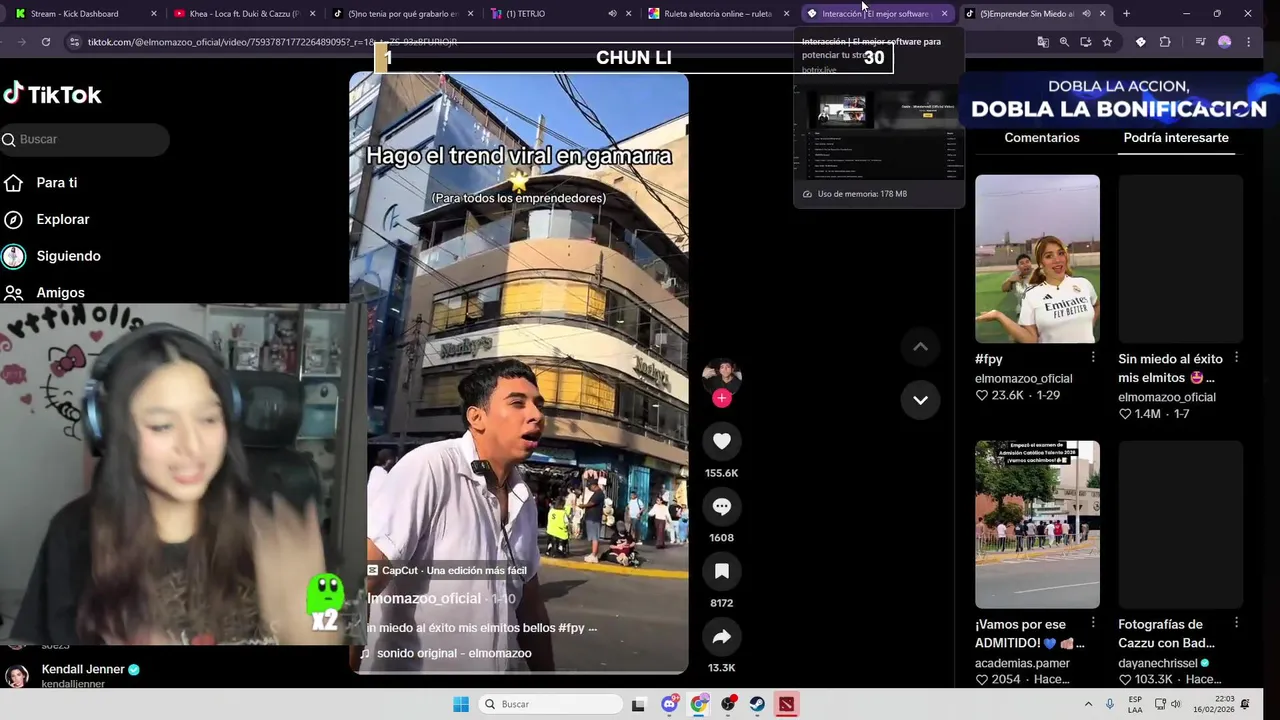This screenshot has height=720, width=1280.
Task: Bookmark the video with the save icon
Action: (x=721, y=571)
